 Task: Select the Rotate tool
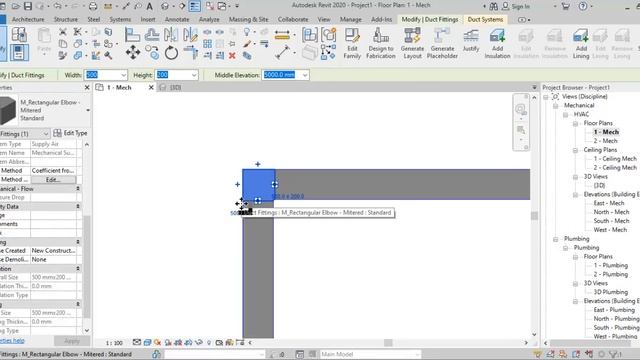[x=171, y=53]
